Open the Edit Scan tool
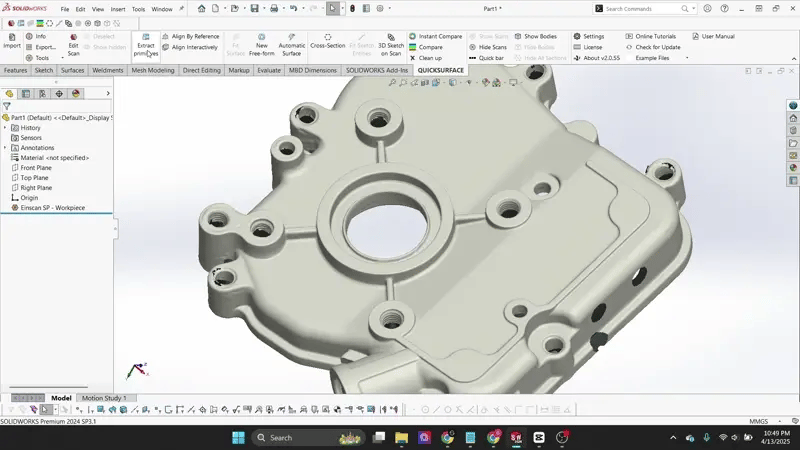 coord(73,44)
